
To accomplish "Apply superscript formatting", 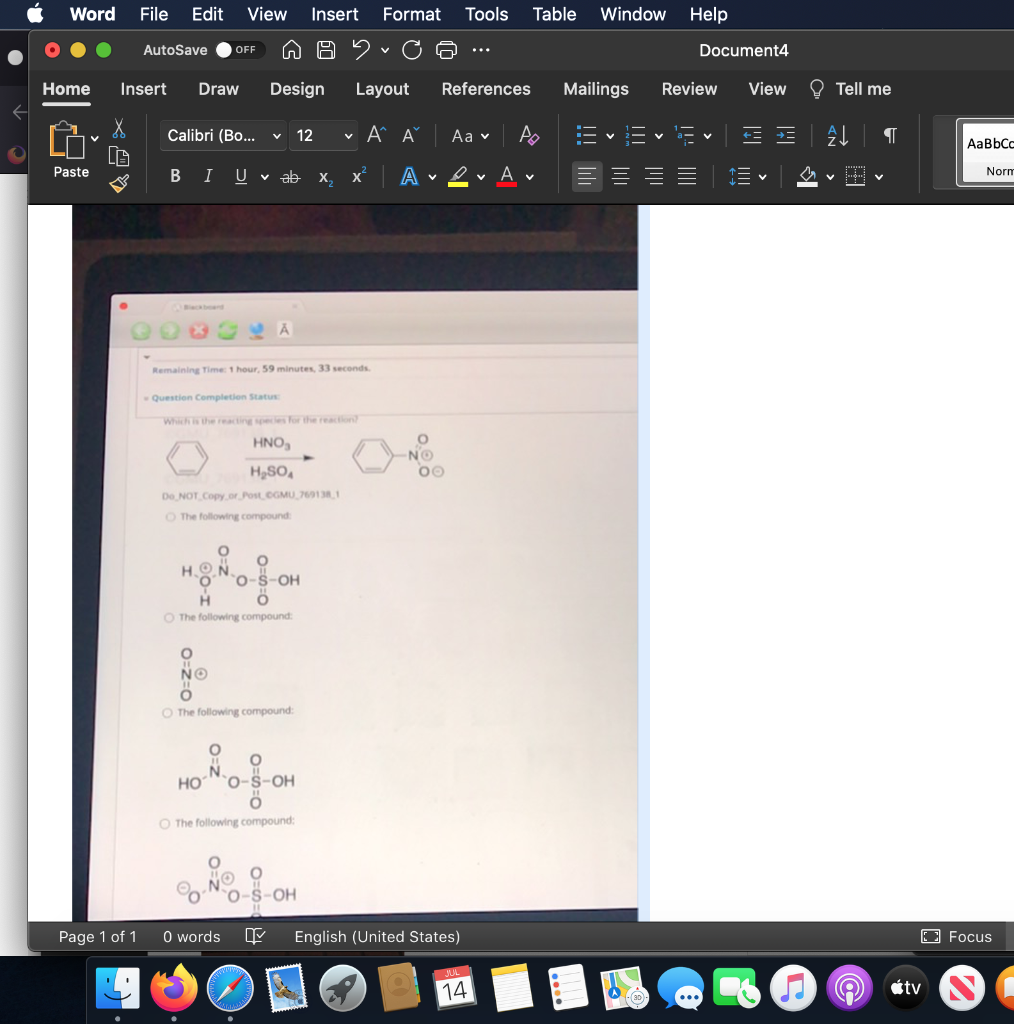I will tap(356, 176).
